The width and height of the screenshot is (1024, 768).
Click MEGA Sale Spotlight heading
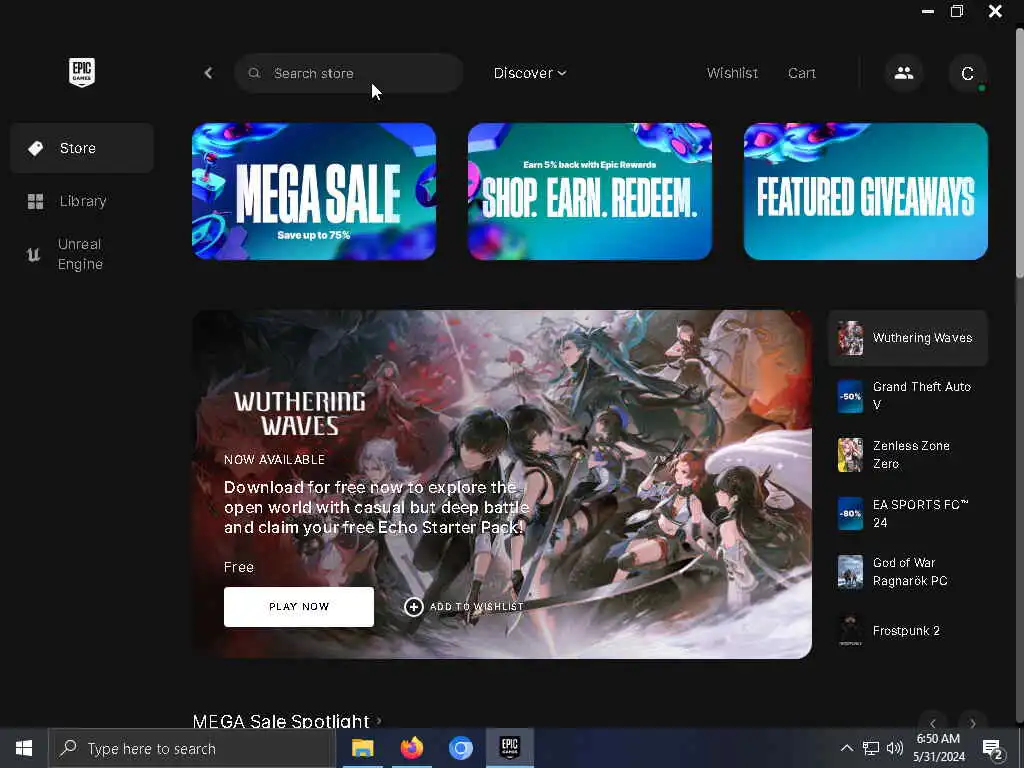tap(281, 721)
